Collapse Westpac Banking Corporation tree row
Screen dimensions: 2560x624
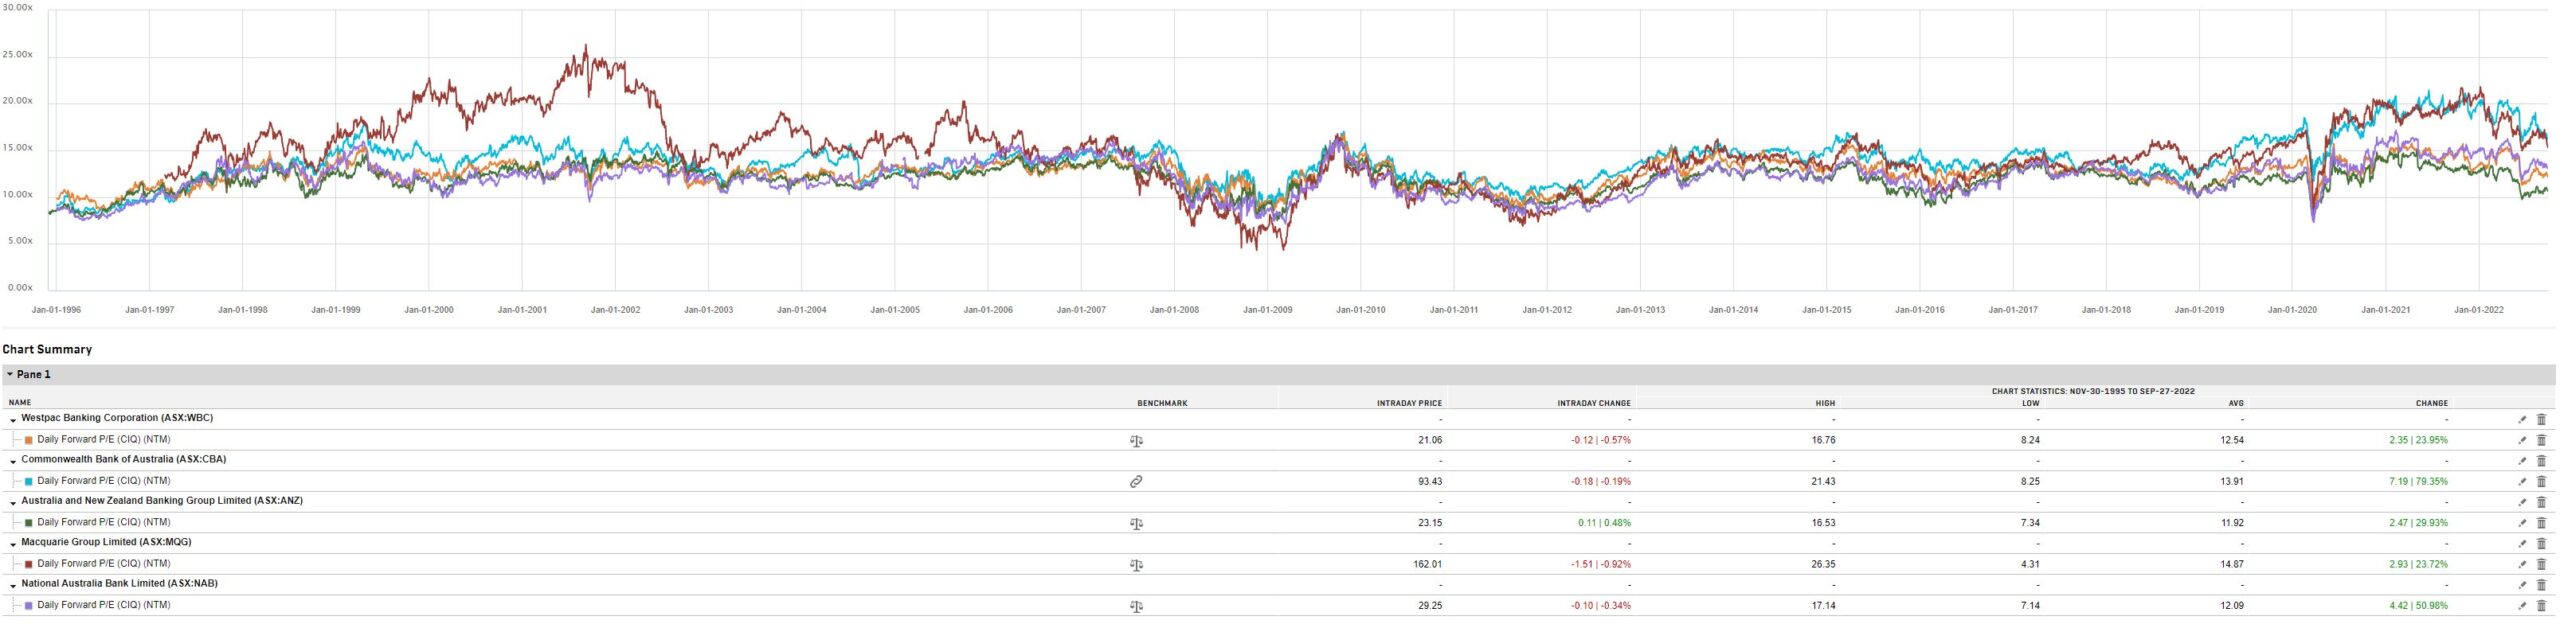(13, 420)
